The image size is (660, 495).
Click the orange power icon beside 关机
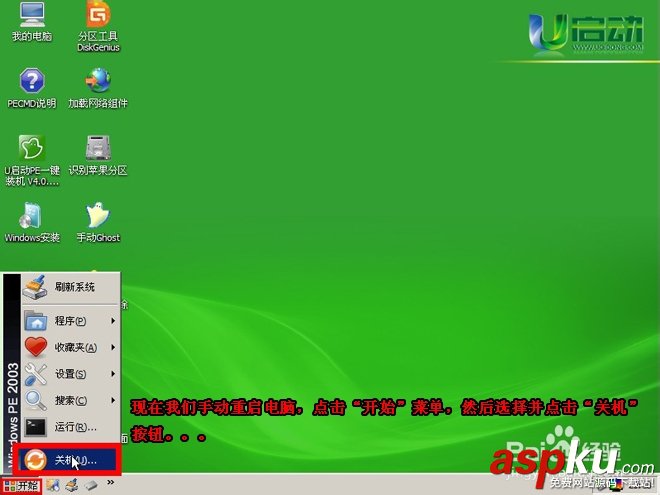36,460
